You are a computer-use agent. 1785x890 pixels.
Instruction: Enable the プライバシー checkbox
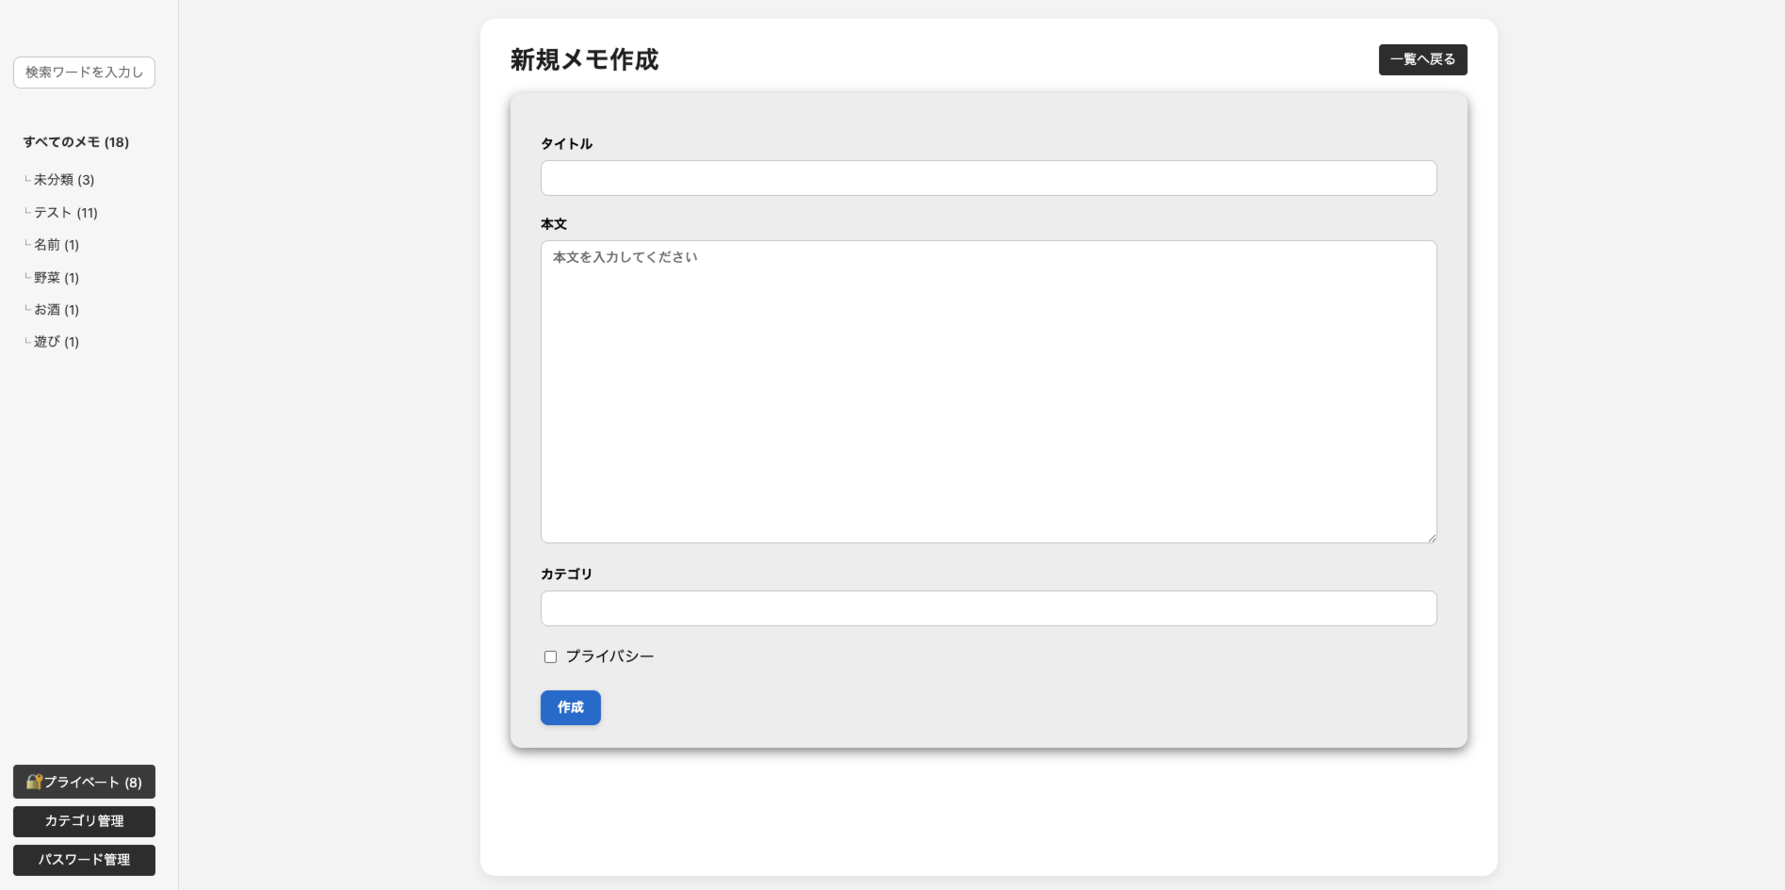550,657
